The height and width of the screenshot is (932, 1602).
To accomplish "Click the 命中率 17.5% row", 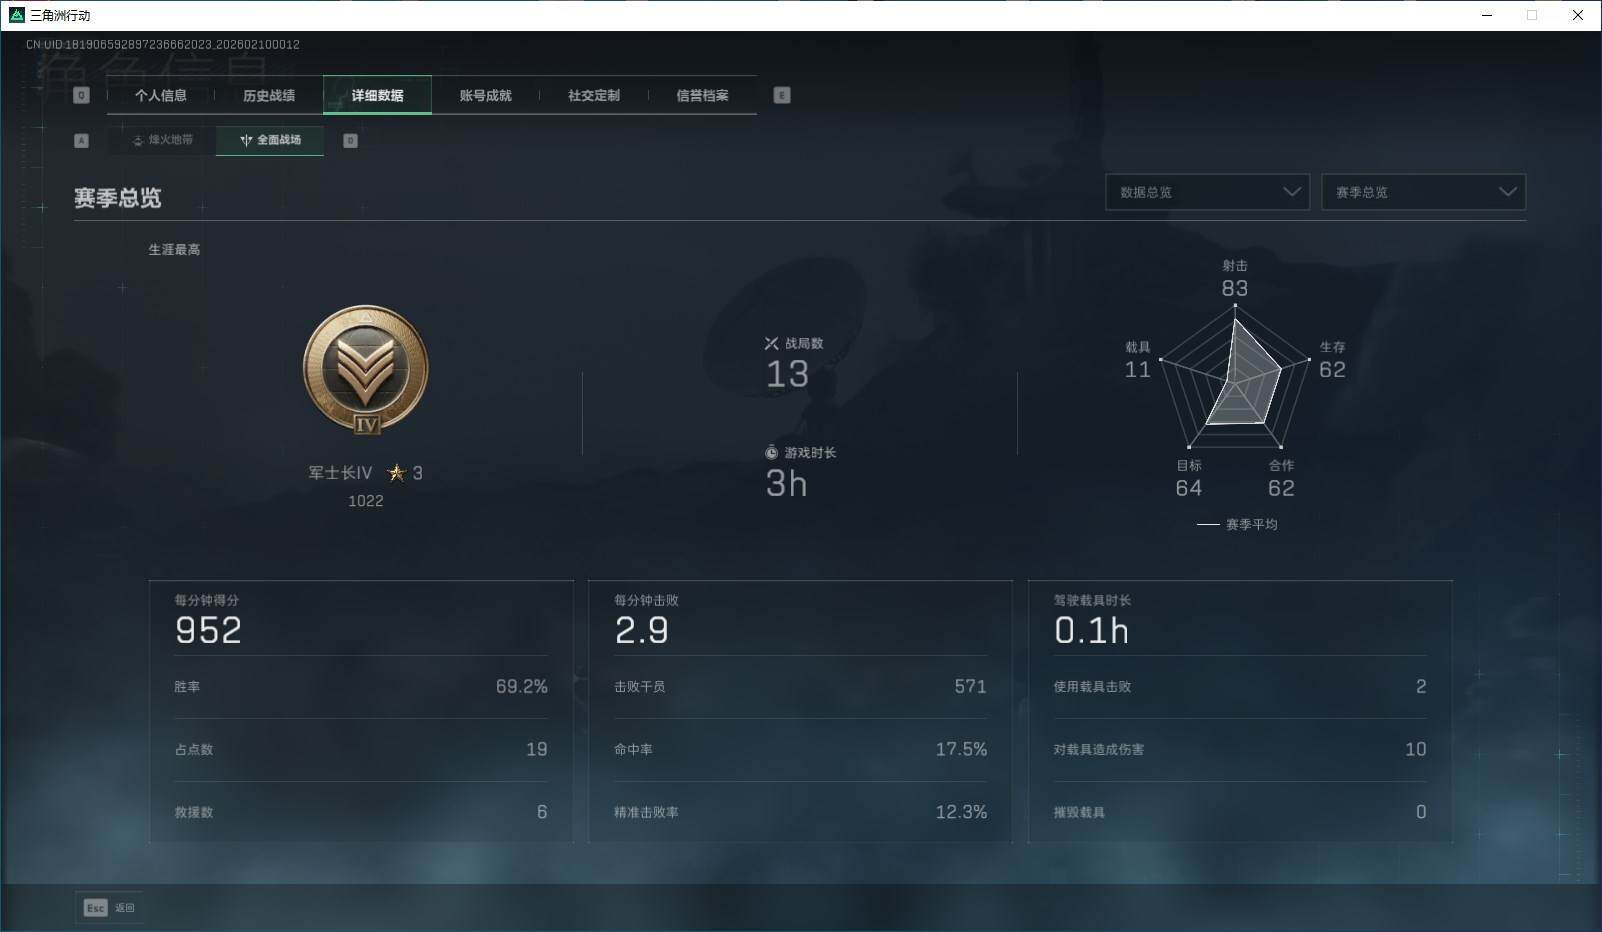I will (x=800, y=749).
